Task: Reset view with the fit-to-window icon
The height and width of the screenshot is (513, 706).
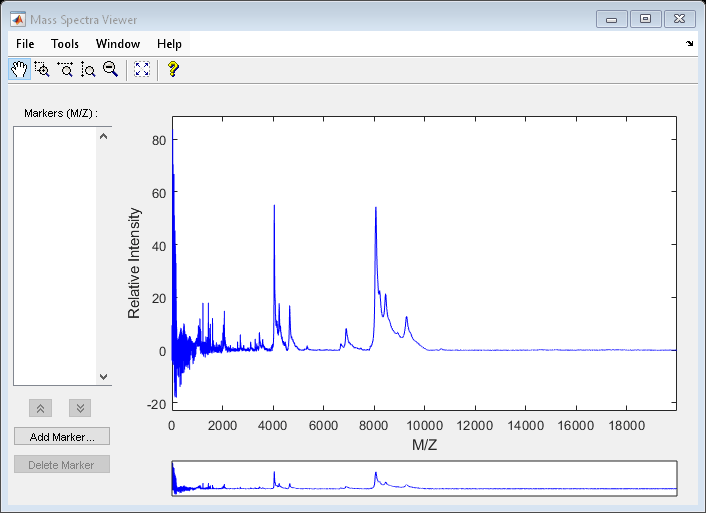Action: pyautogui.click(x=141, y=69)
